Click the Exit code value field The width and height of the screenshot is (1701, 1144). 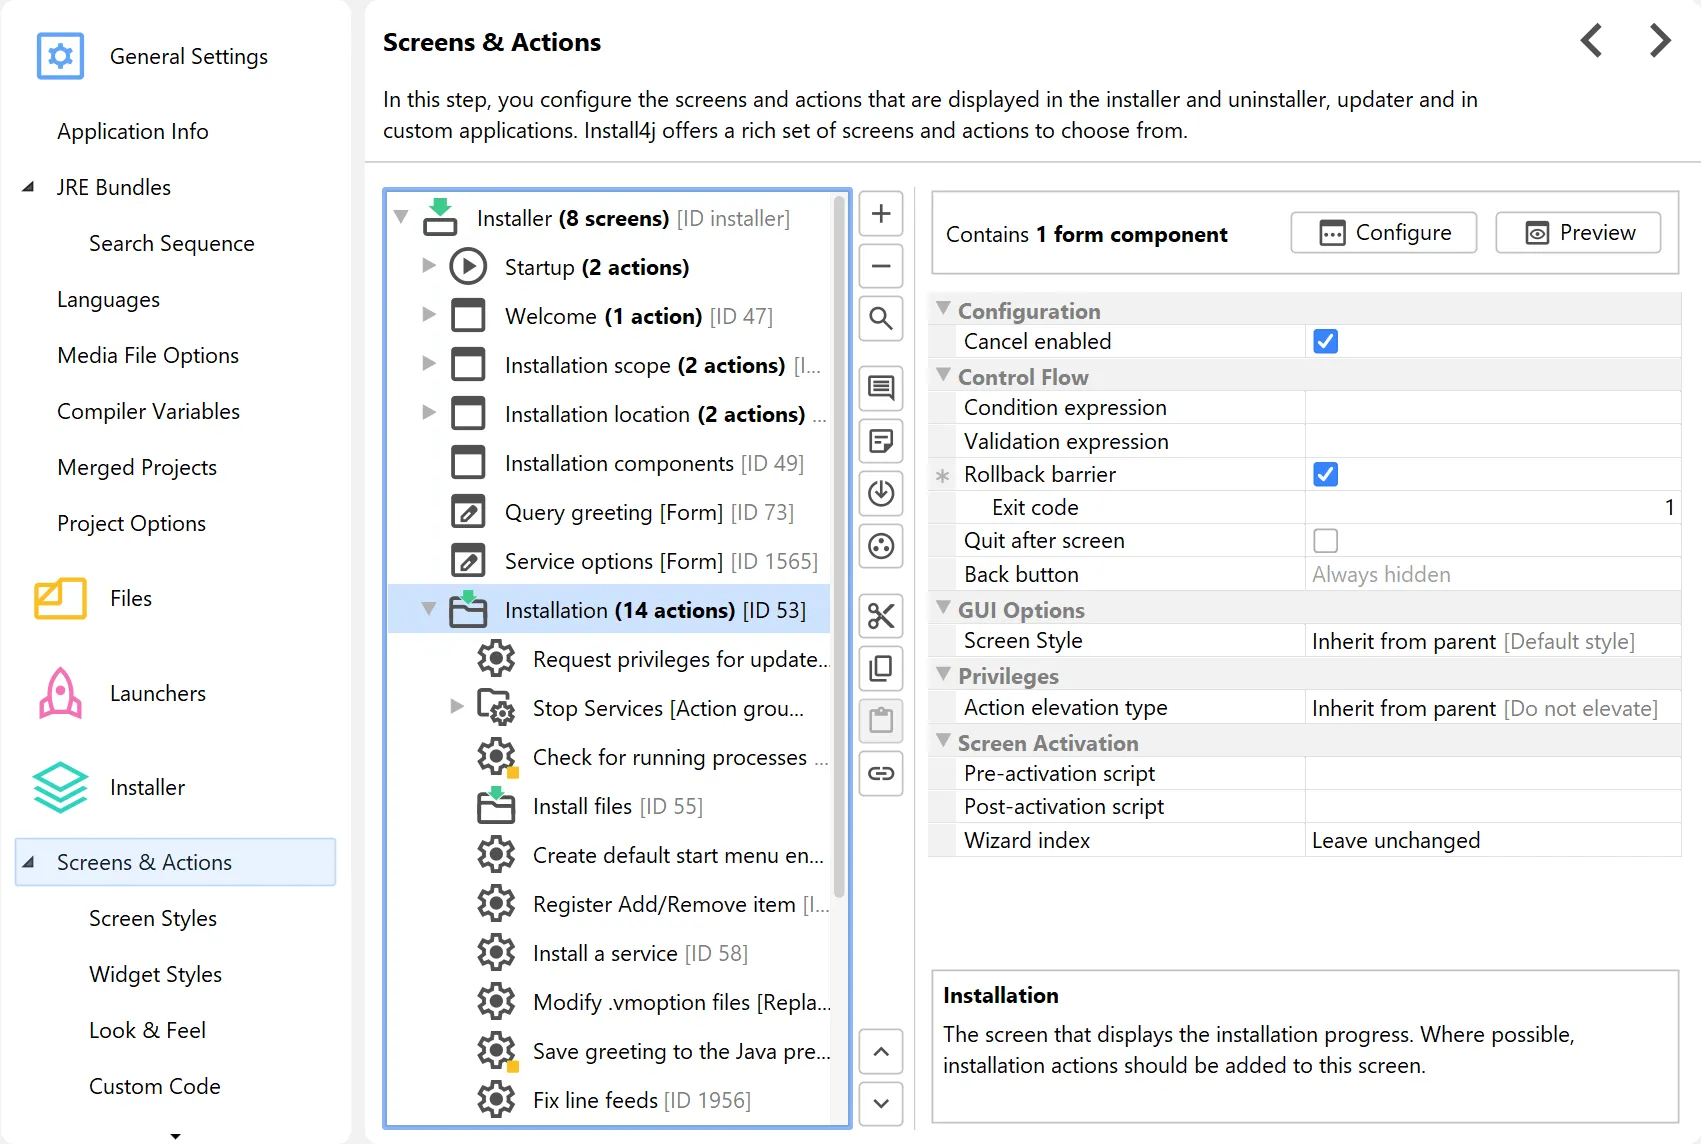coord(1492,508)
